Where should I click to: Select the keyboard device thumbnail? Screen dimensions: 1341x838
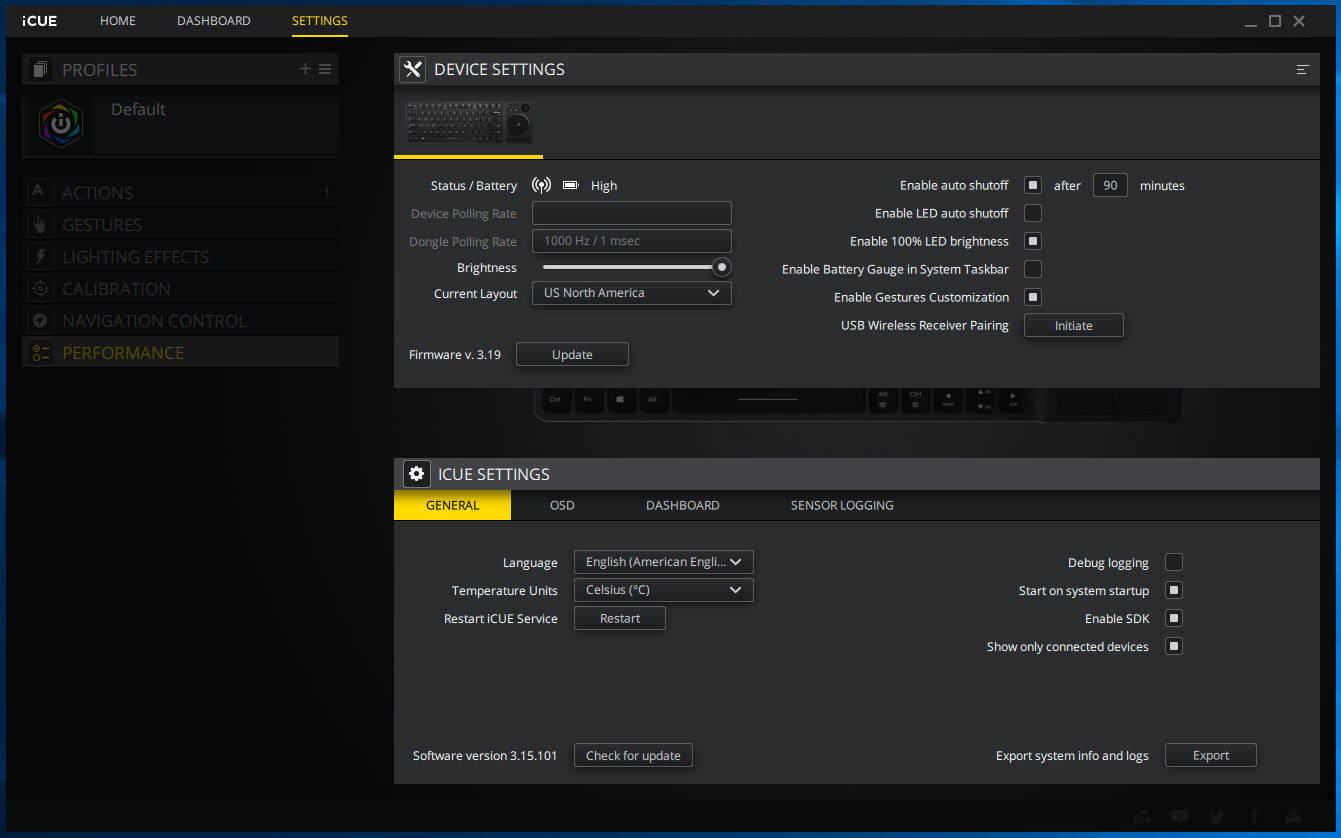point(468,123)
